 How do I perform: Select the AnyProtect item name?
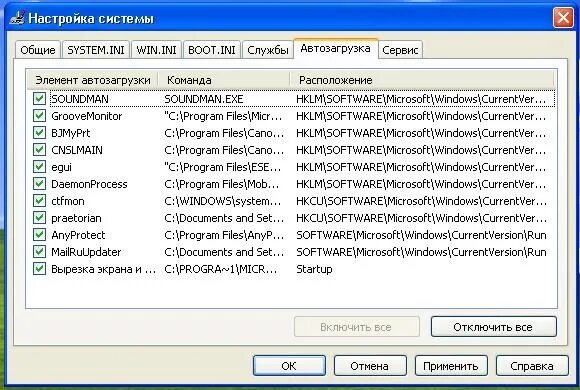78,235
